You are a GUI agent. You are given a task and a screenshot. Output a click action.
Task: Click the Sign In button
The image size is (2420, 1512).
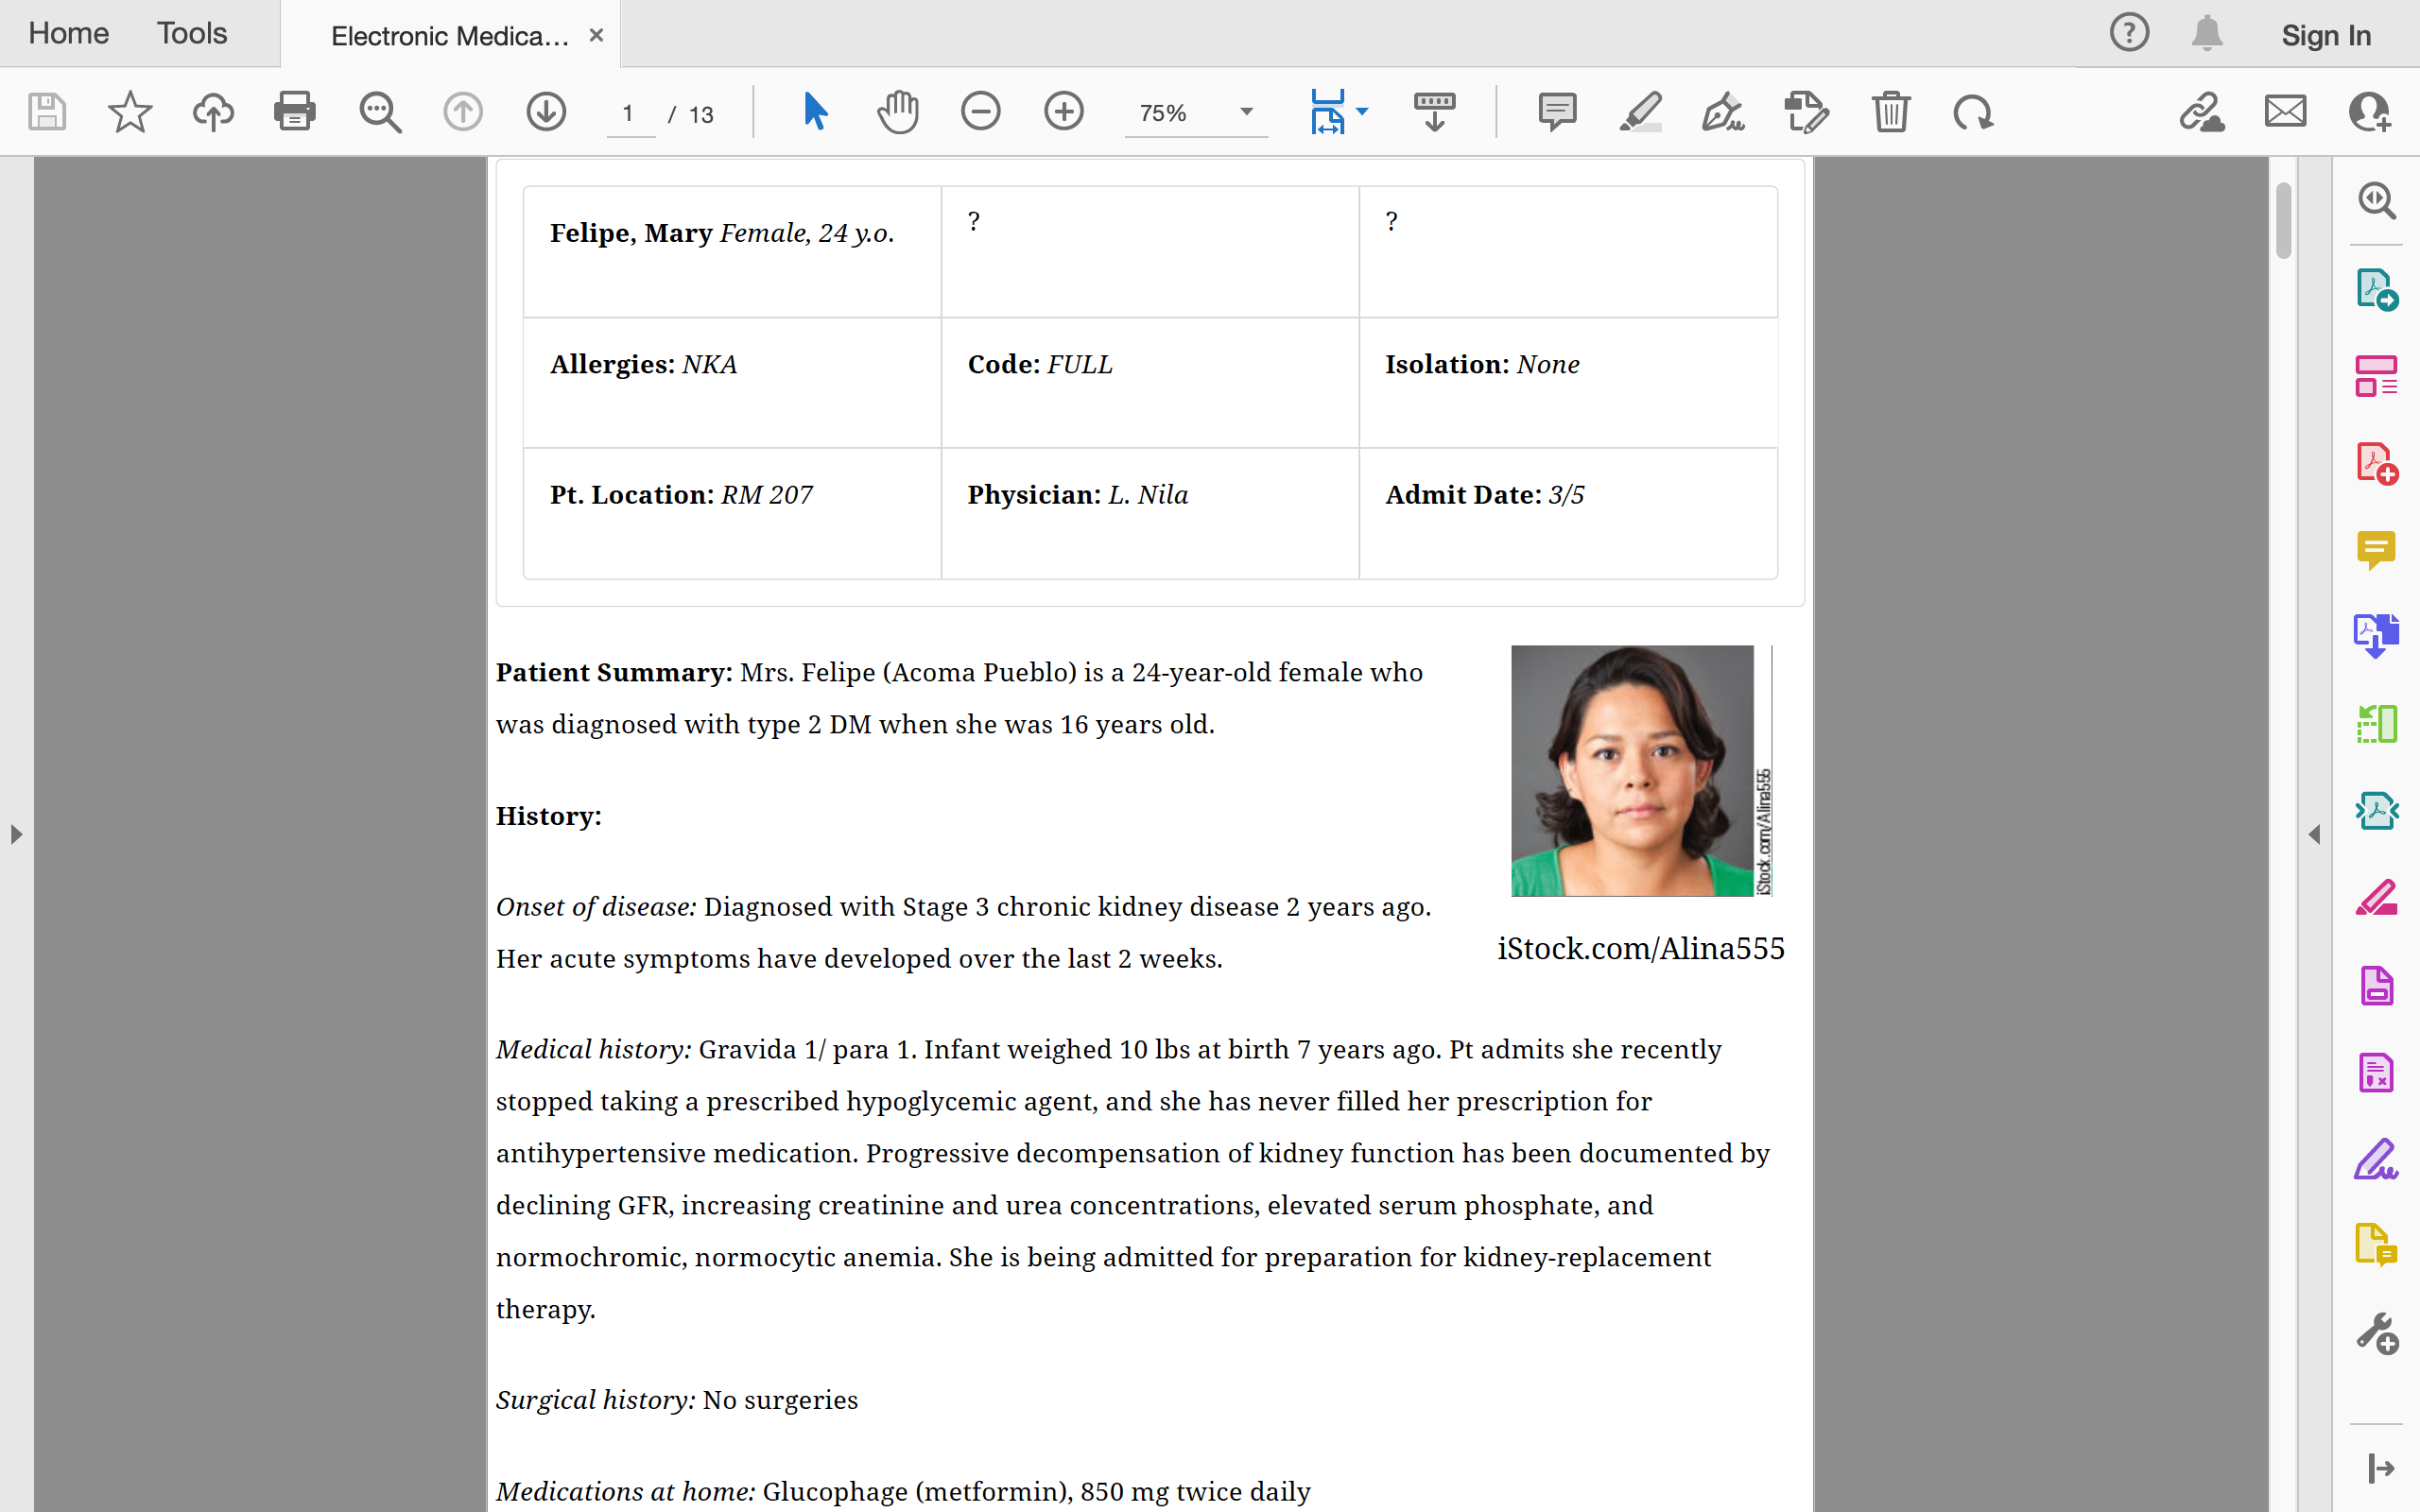(2325, 33)
